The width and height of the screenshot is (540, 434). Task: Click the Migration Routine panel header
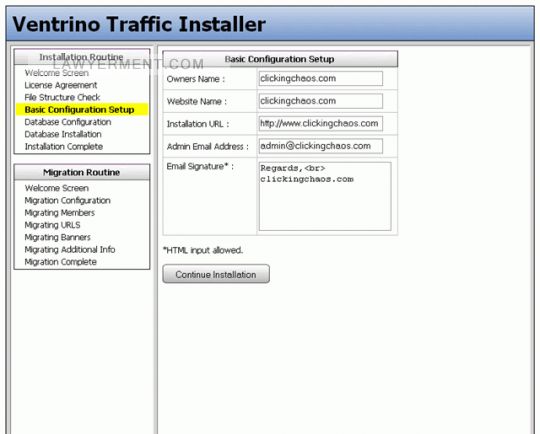click(82, 172)
